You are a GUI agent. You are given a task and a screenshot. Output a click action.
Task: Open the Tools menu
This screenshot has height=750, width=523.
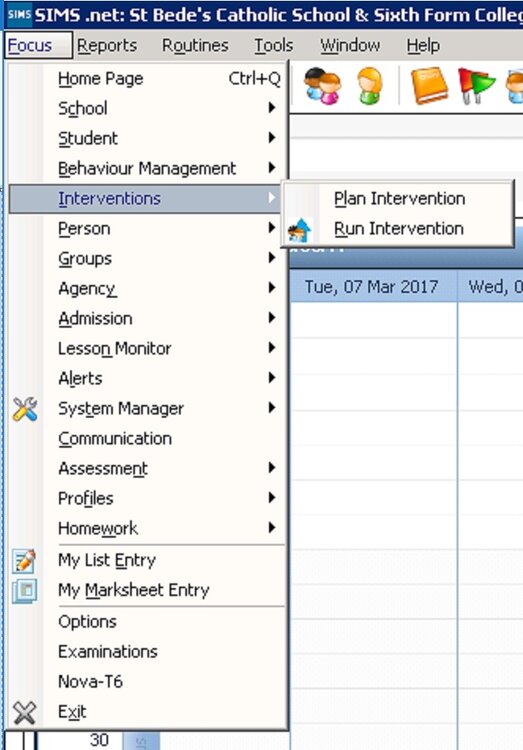point(274,45)
